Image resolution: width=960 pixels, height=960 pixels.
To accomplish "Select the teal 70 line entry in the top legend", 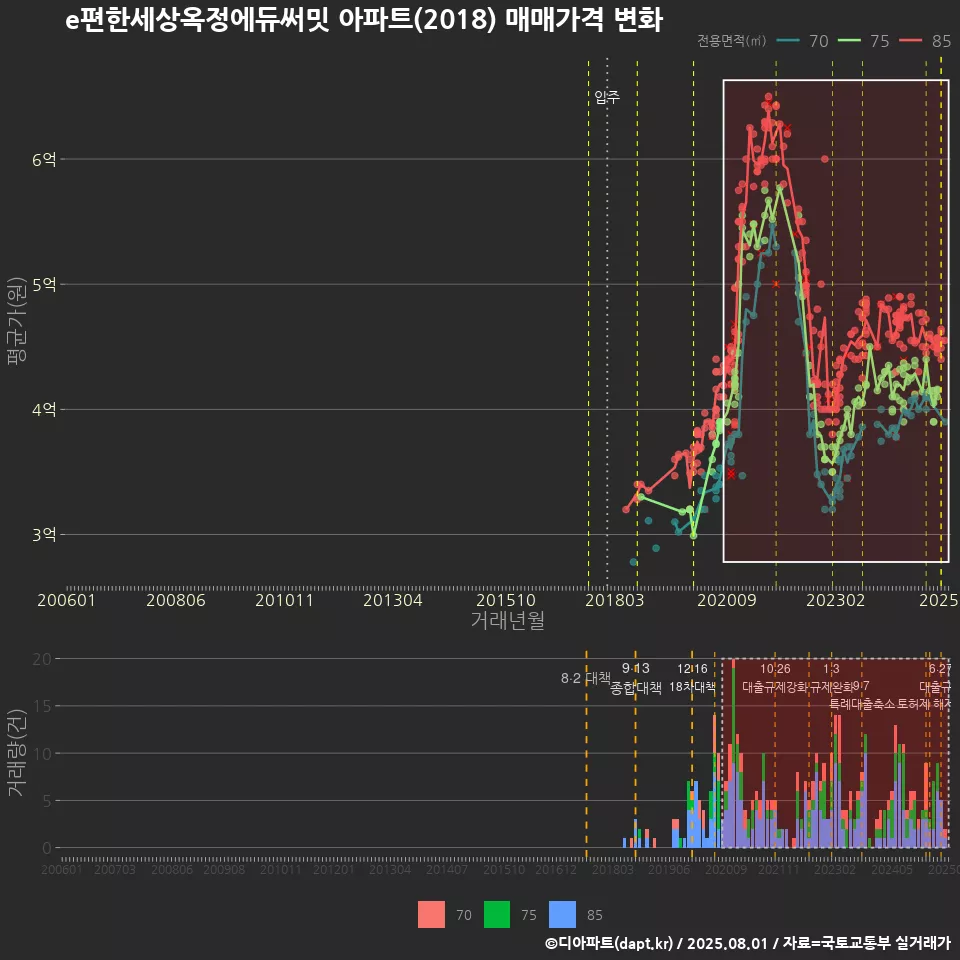I will (x=802, y=40).
